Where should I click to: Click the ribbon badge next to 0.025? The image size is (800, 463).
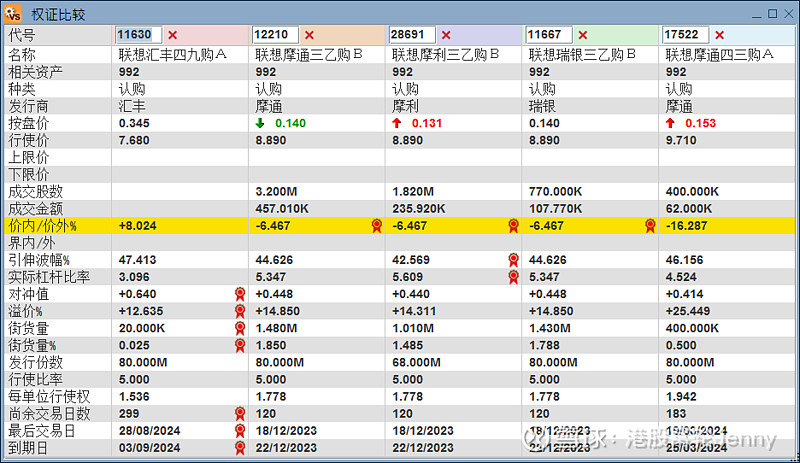(240, 346)
